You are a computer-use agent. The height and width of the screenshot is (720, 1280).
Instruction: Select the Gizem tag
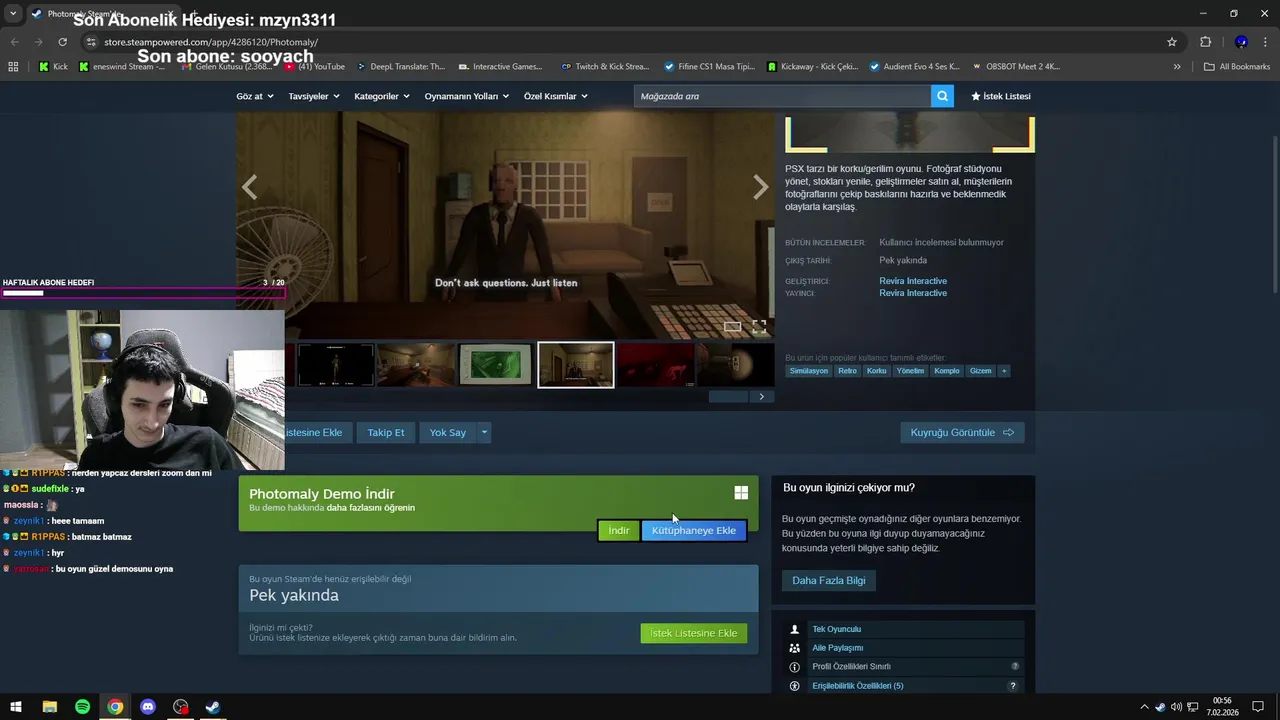pos(981,371)
